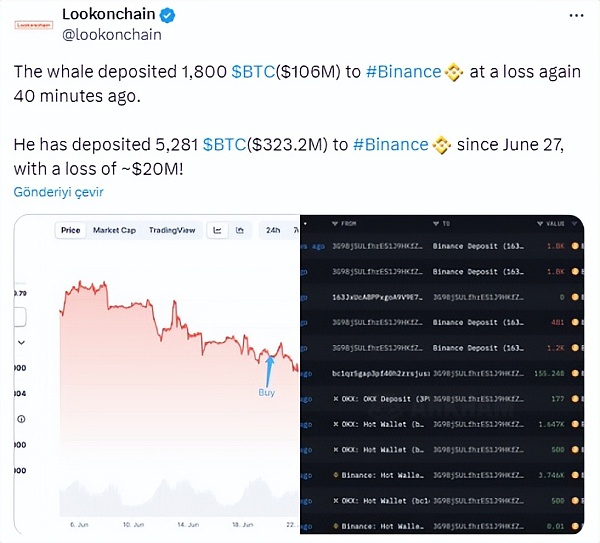Select the candlestick chart icon
This screenshot has height=543, width=600.
click(x=240, y=230)
